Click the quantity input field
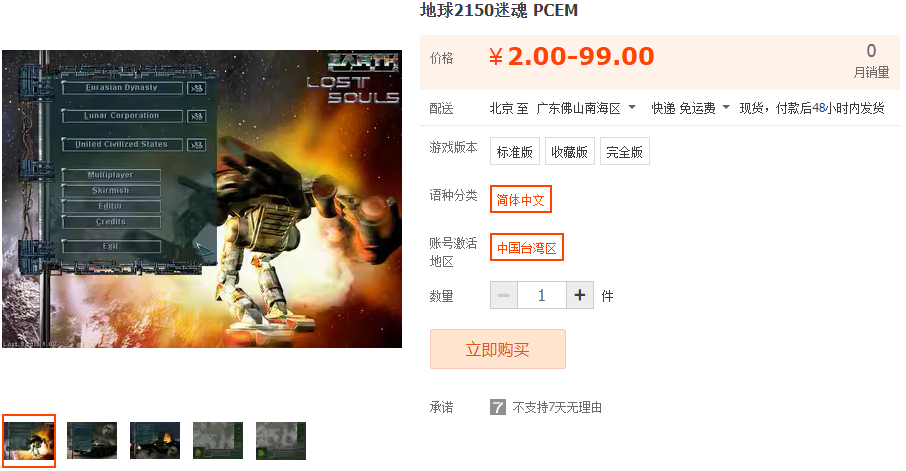The height and width of the screenshot is (471, 906). tap(541, 295)
